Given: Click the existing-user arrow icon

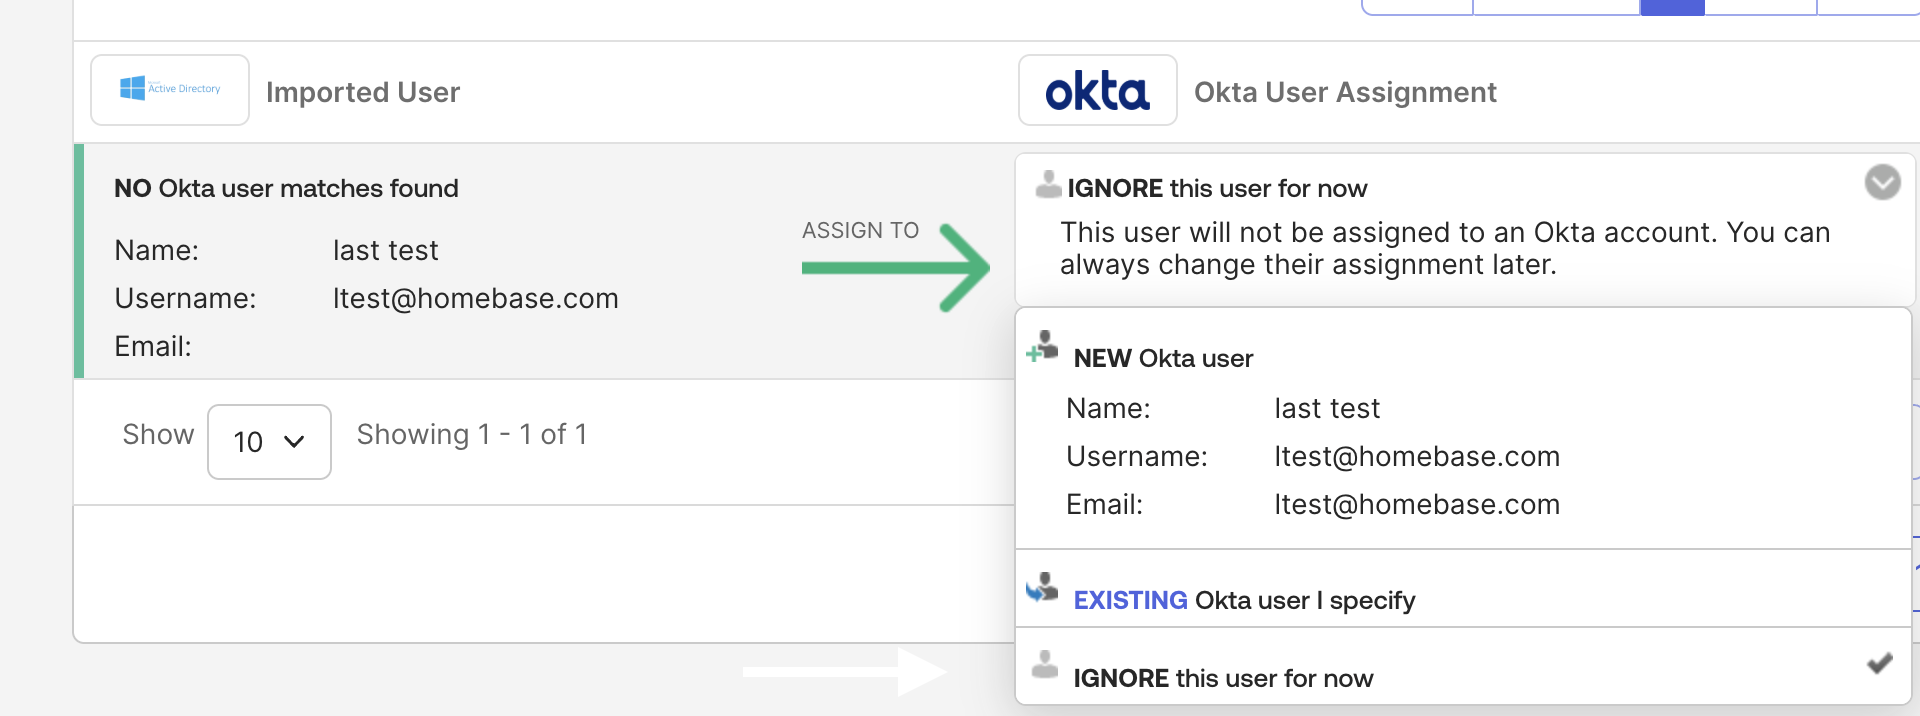Looking at the screenshot, I should click(1042, 588).
